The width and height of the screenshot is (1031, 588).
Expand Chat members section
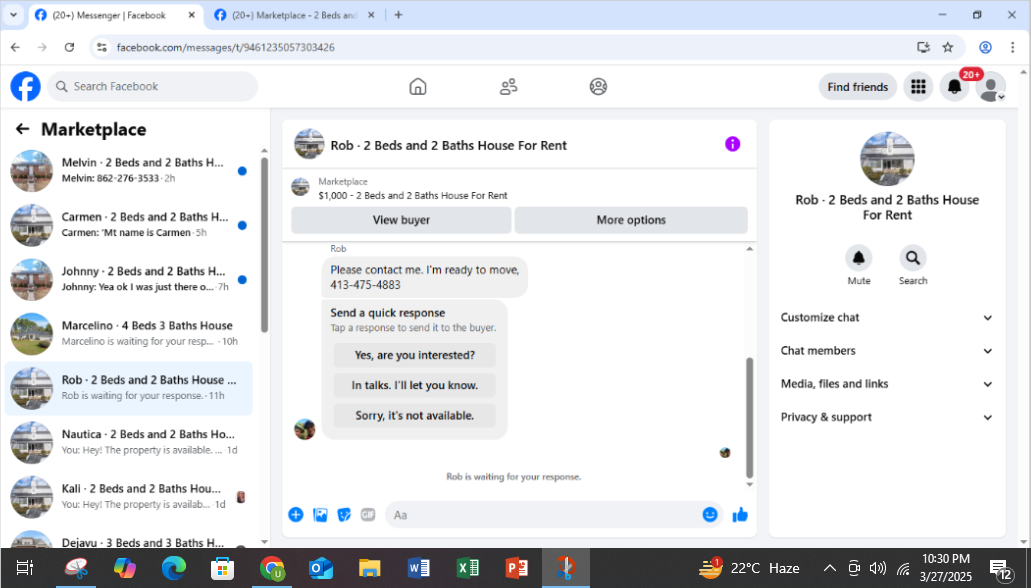pyautogui.click(x=886, y=351)
